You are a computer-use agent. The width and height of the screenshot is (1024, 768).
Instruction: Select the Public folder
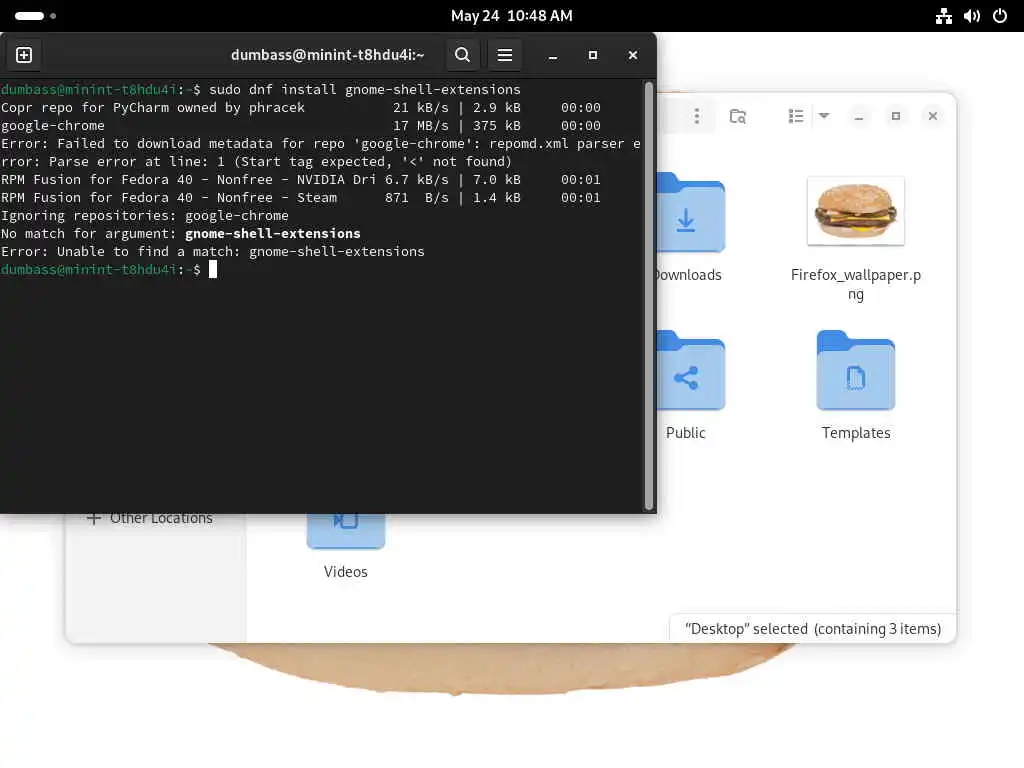coord(690,370)
